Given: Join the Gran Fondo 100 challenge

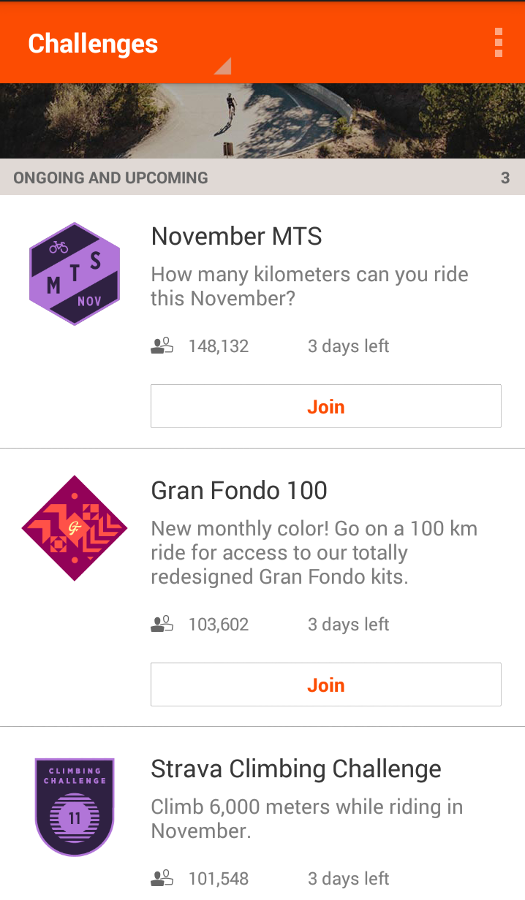Looking at the screenshot, I should click(326, 684).
